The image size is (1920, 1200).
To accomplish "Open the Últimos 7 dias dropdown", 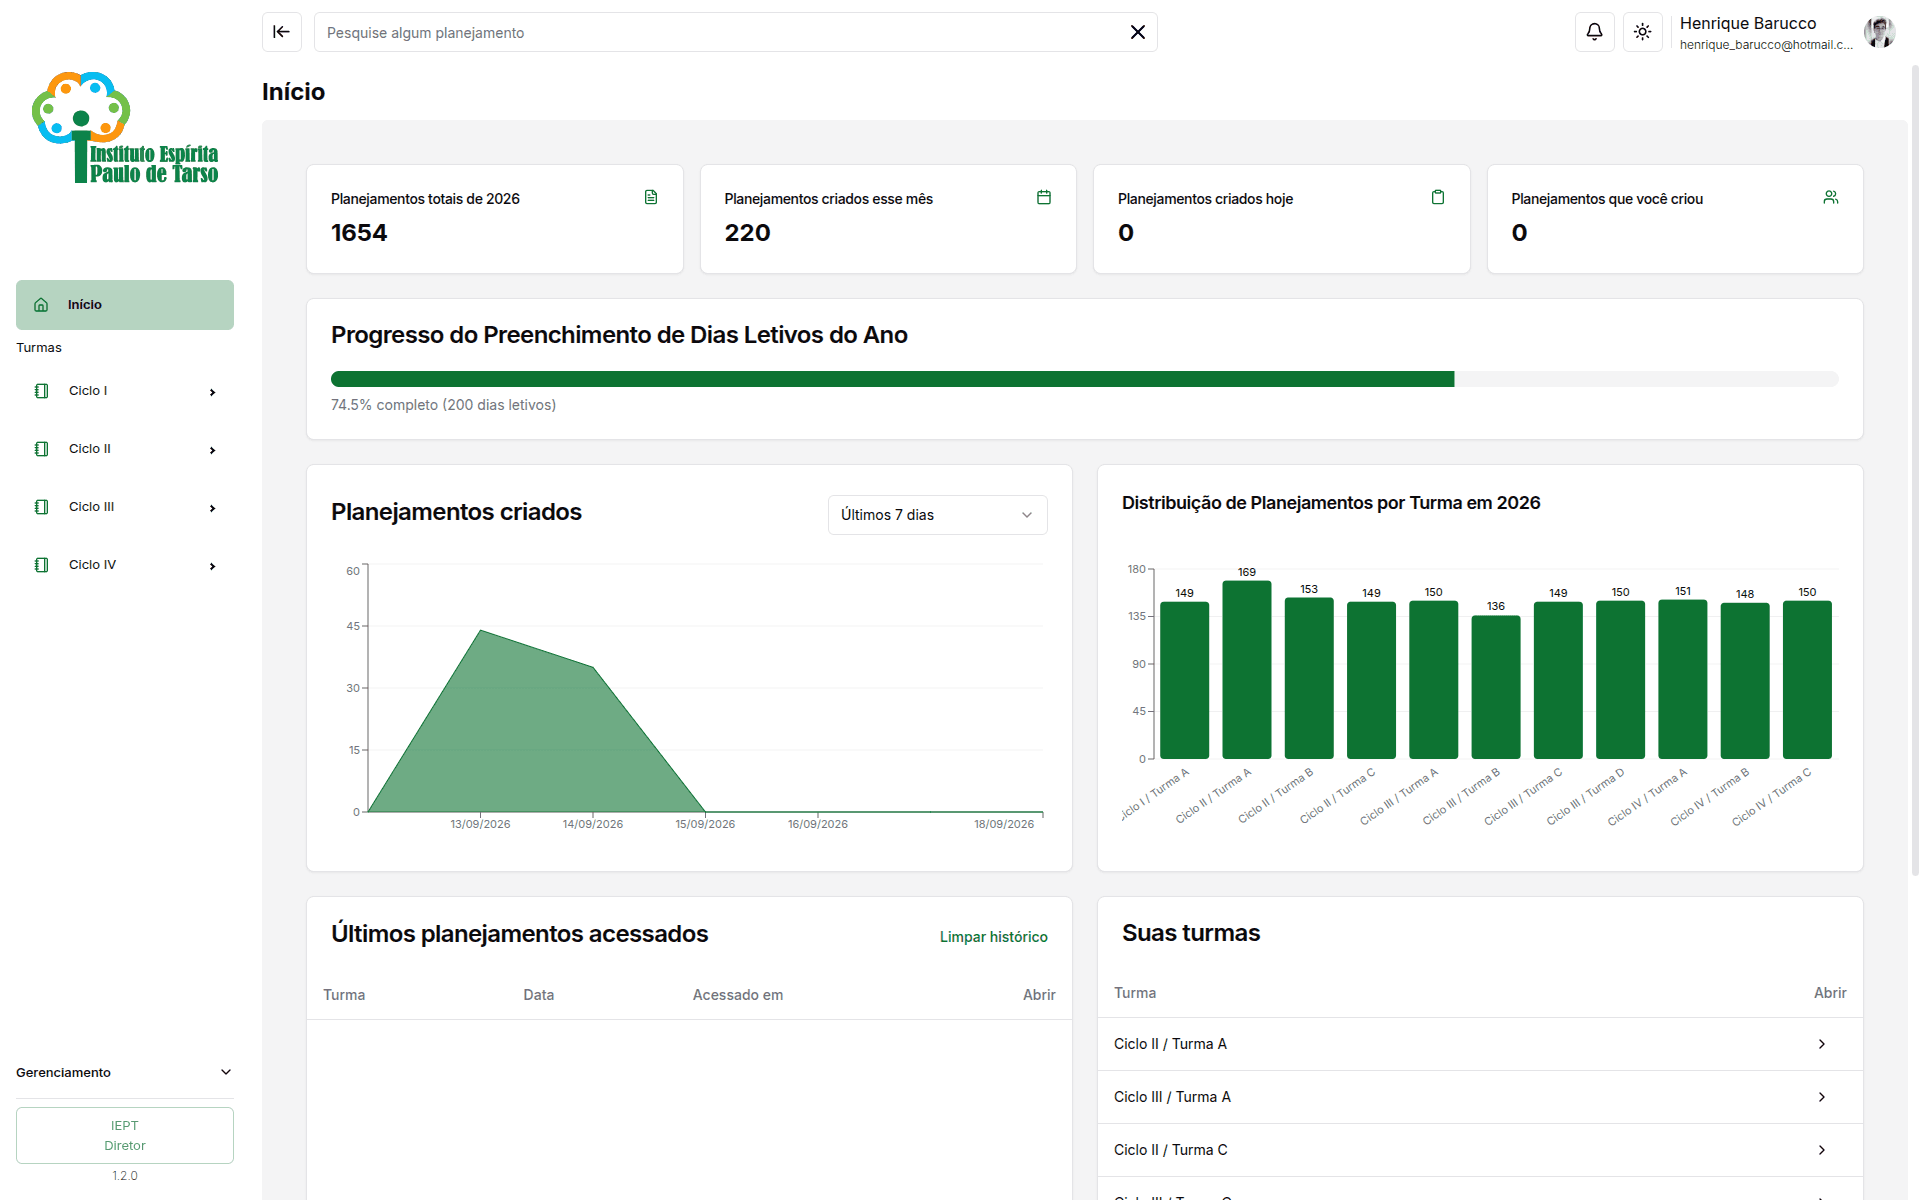I will pos(937,515).
